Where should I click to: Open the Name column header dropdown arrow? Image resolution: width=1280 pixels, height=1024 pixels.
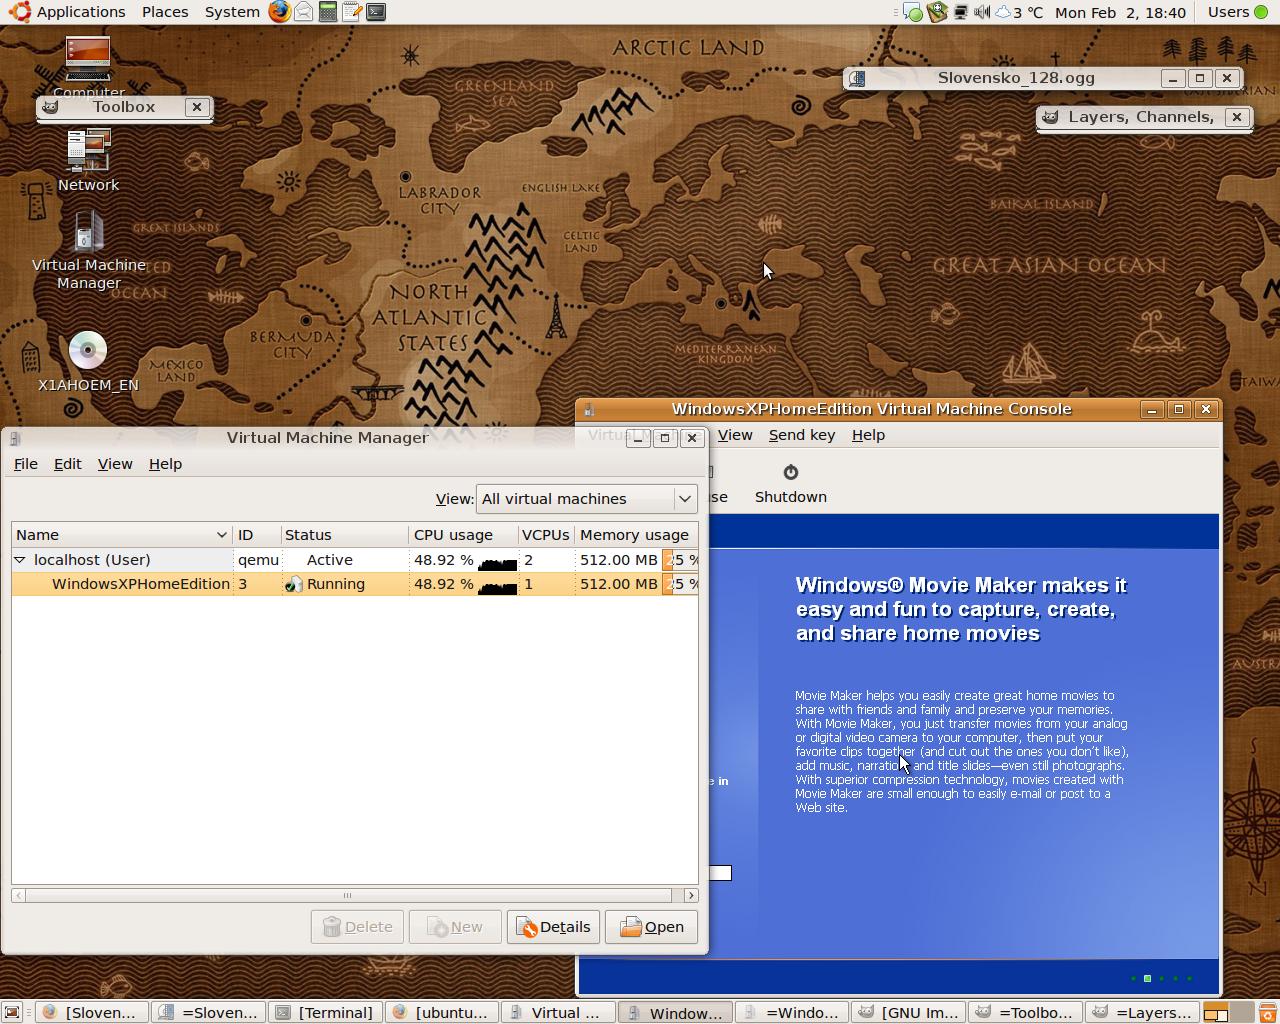coord(221,535)
